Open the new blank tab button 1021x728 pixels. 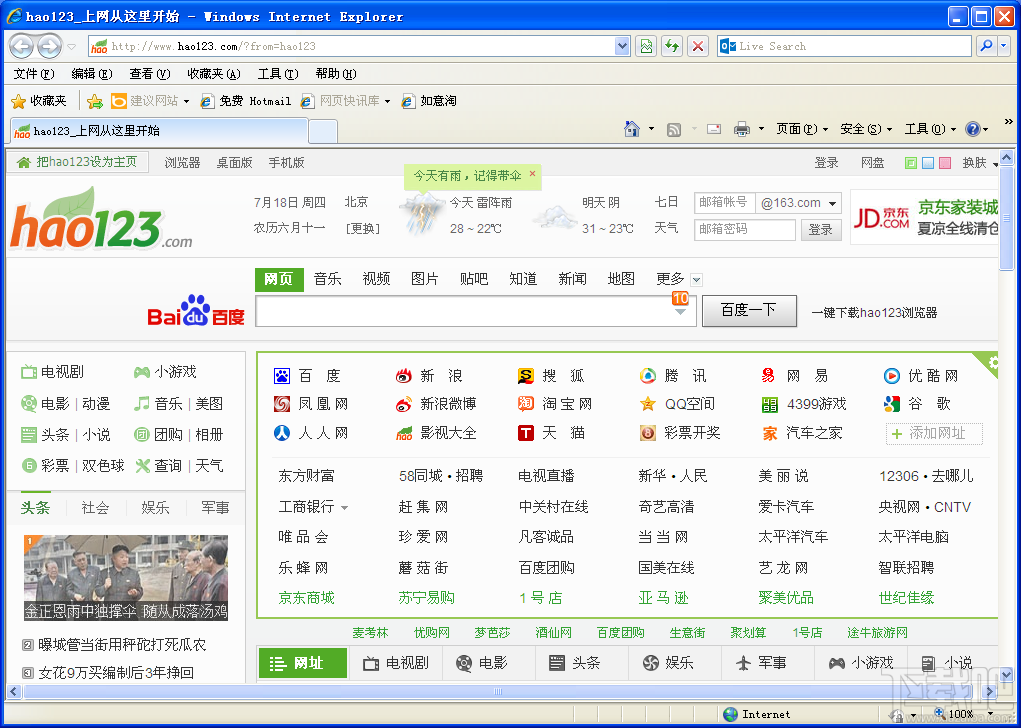pyautogui.click(x=322, y=131)
